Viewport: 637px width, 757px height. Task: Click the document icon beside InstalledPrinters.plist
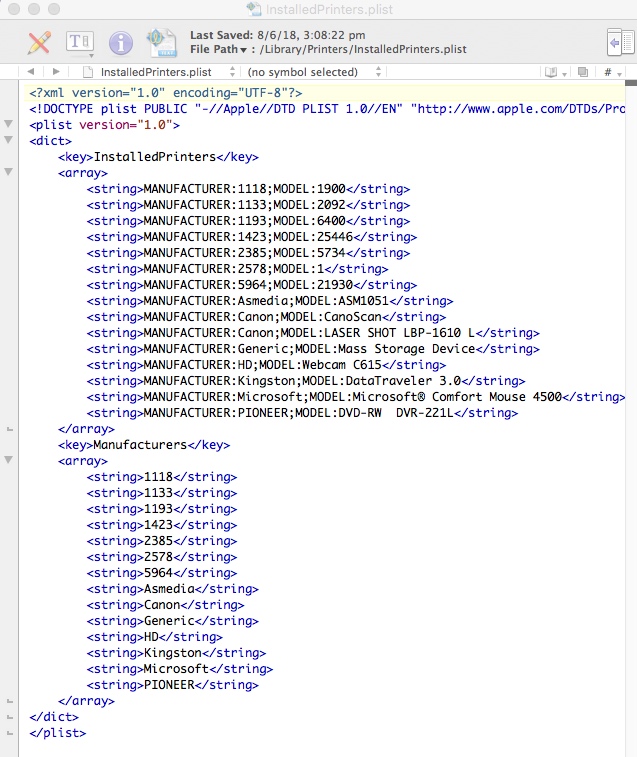[88, 72]
